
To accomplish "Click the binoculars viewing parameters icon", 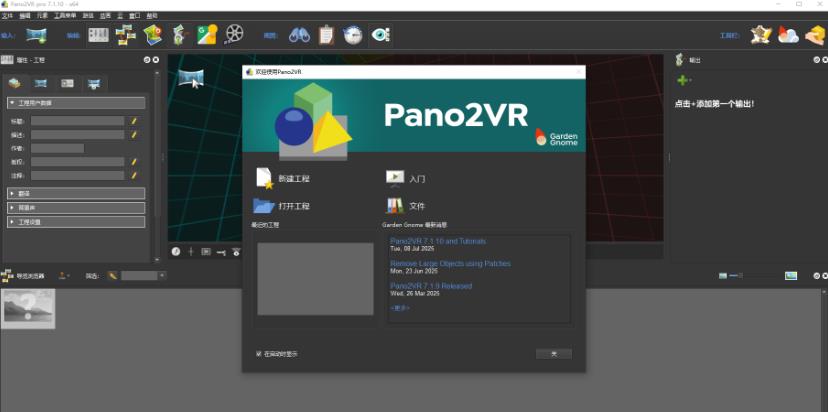I will point(299,35).
